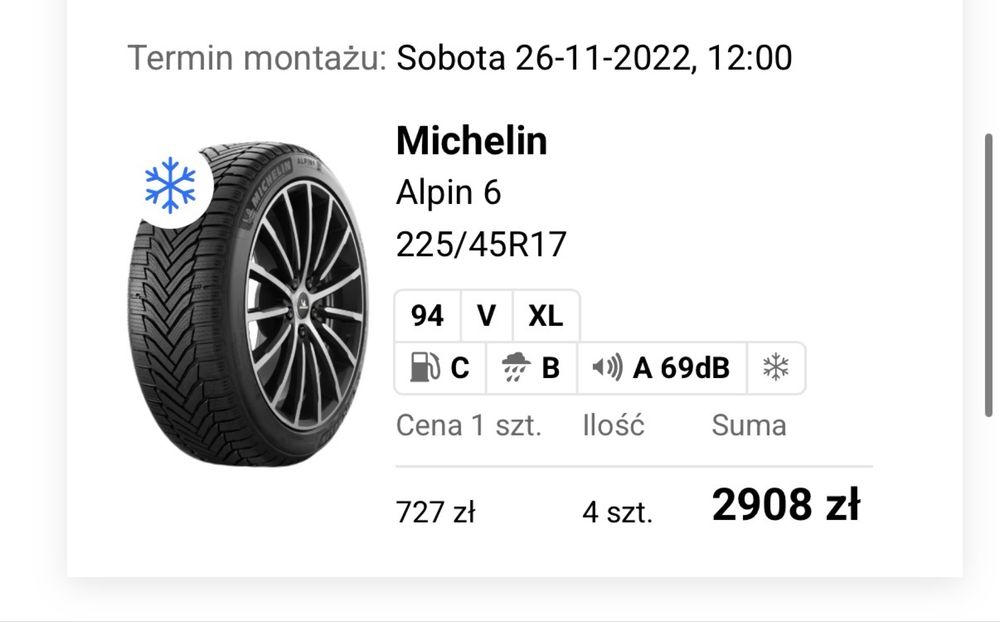Viewport: 1000px width, 622px height.
Task: Click the unit price 727 zł
Action: [x=435, y=513]
